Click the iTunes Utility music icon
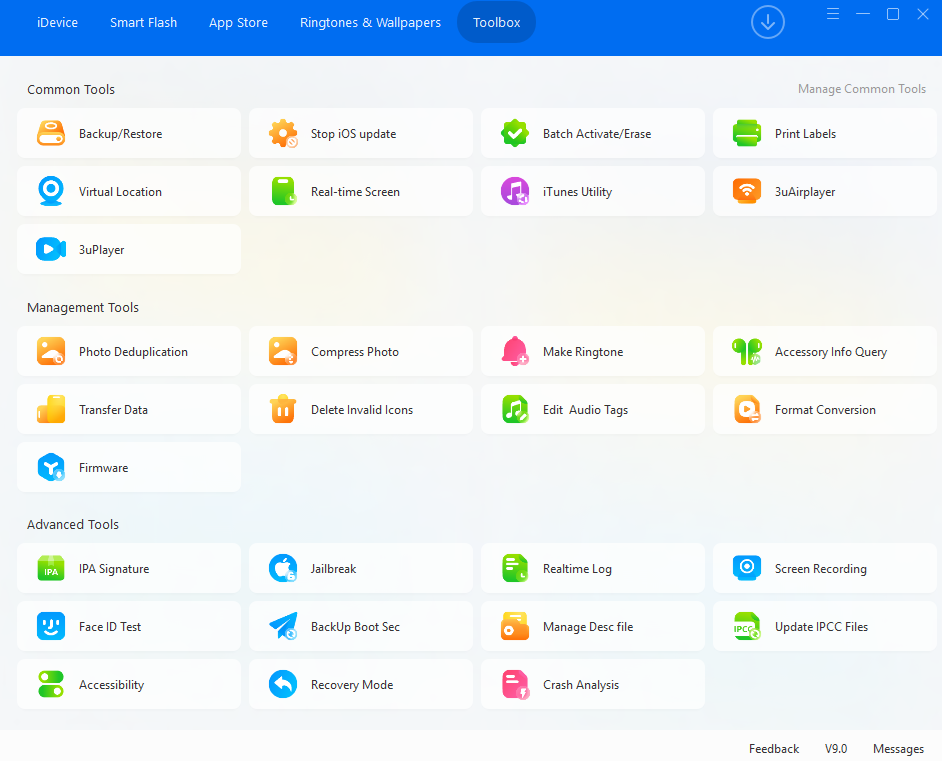The width and height of the screenshot is (942, 761). [x=515, y=192]
